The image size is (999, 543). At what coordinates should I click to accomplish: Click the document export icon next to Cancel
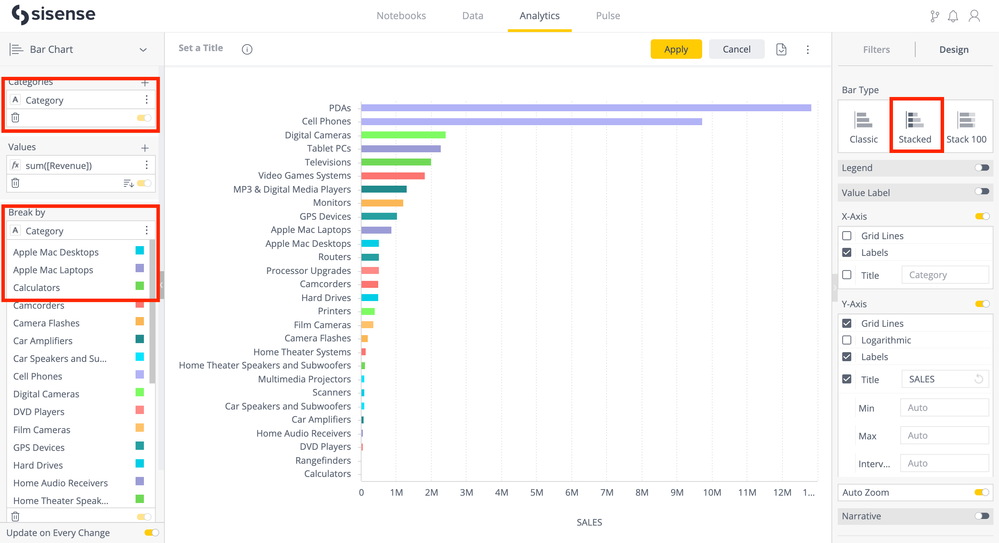point(781,49)
